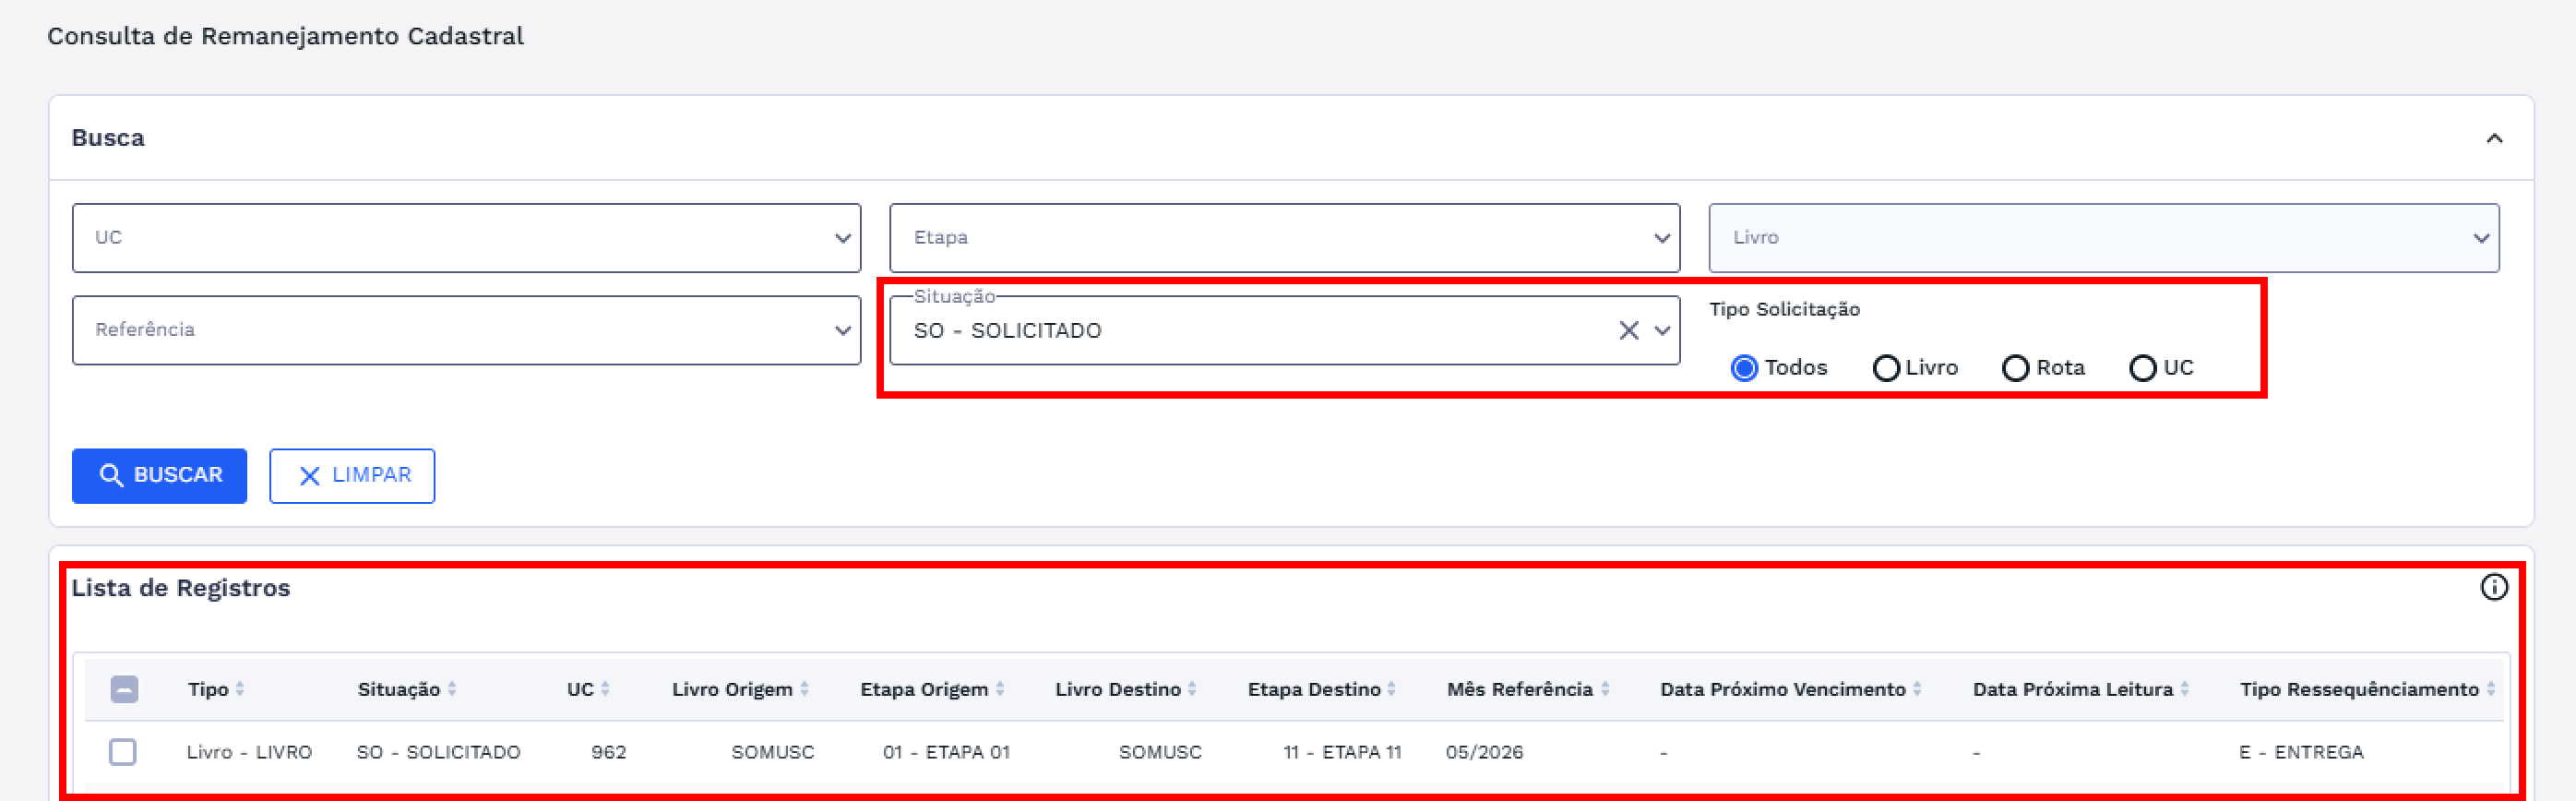This screenshot has height=801, width=2576.
Task: Click the E - ENTREGA cell
Action: pos(2301,752)
